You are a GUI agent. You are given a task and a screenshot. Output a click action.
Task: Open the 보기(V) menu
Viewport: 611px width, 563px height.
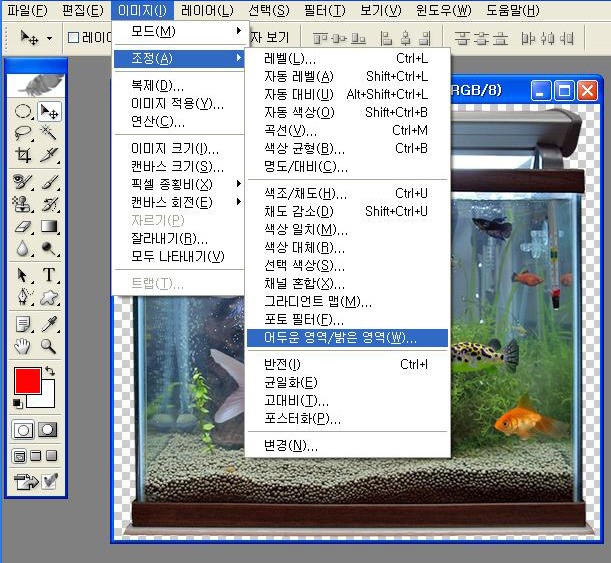[380, 10]
